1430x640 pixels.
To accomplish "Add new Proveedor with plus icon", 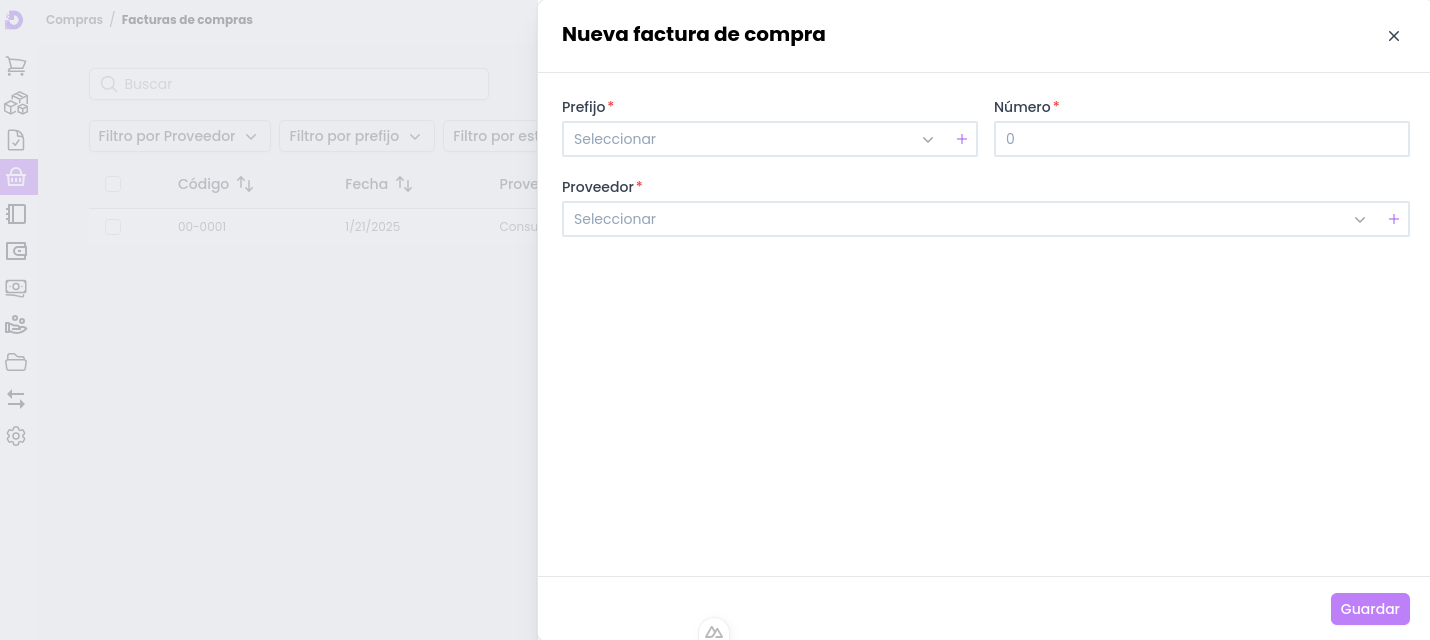I will tap(1394, 219).
